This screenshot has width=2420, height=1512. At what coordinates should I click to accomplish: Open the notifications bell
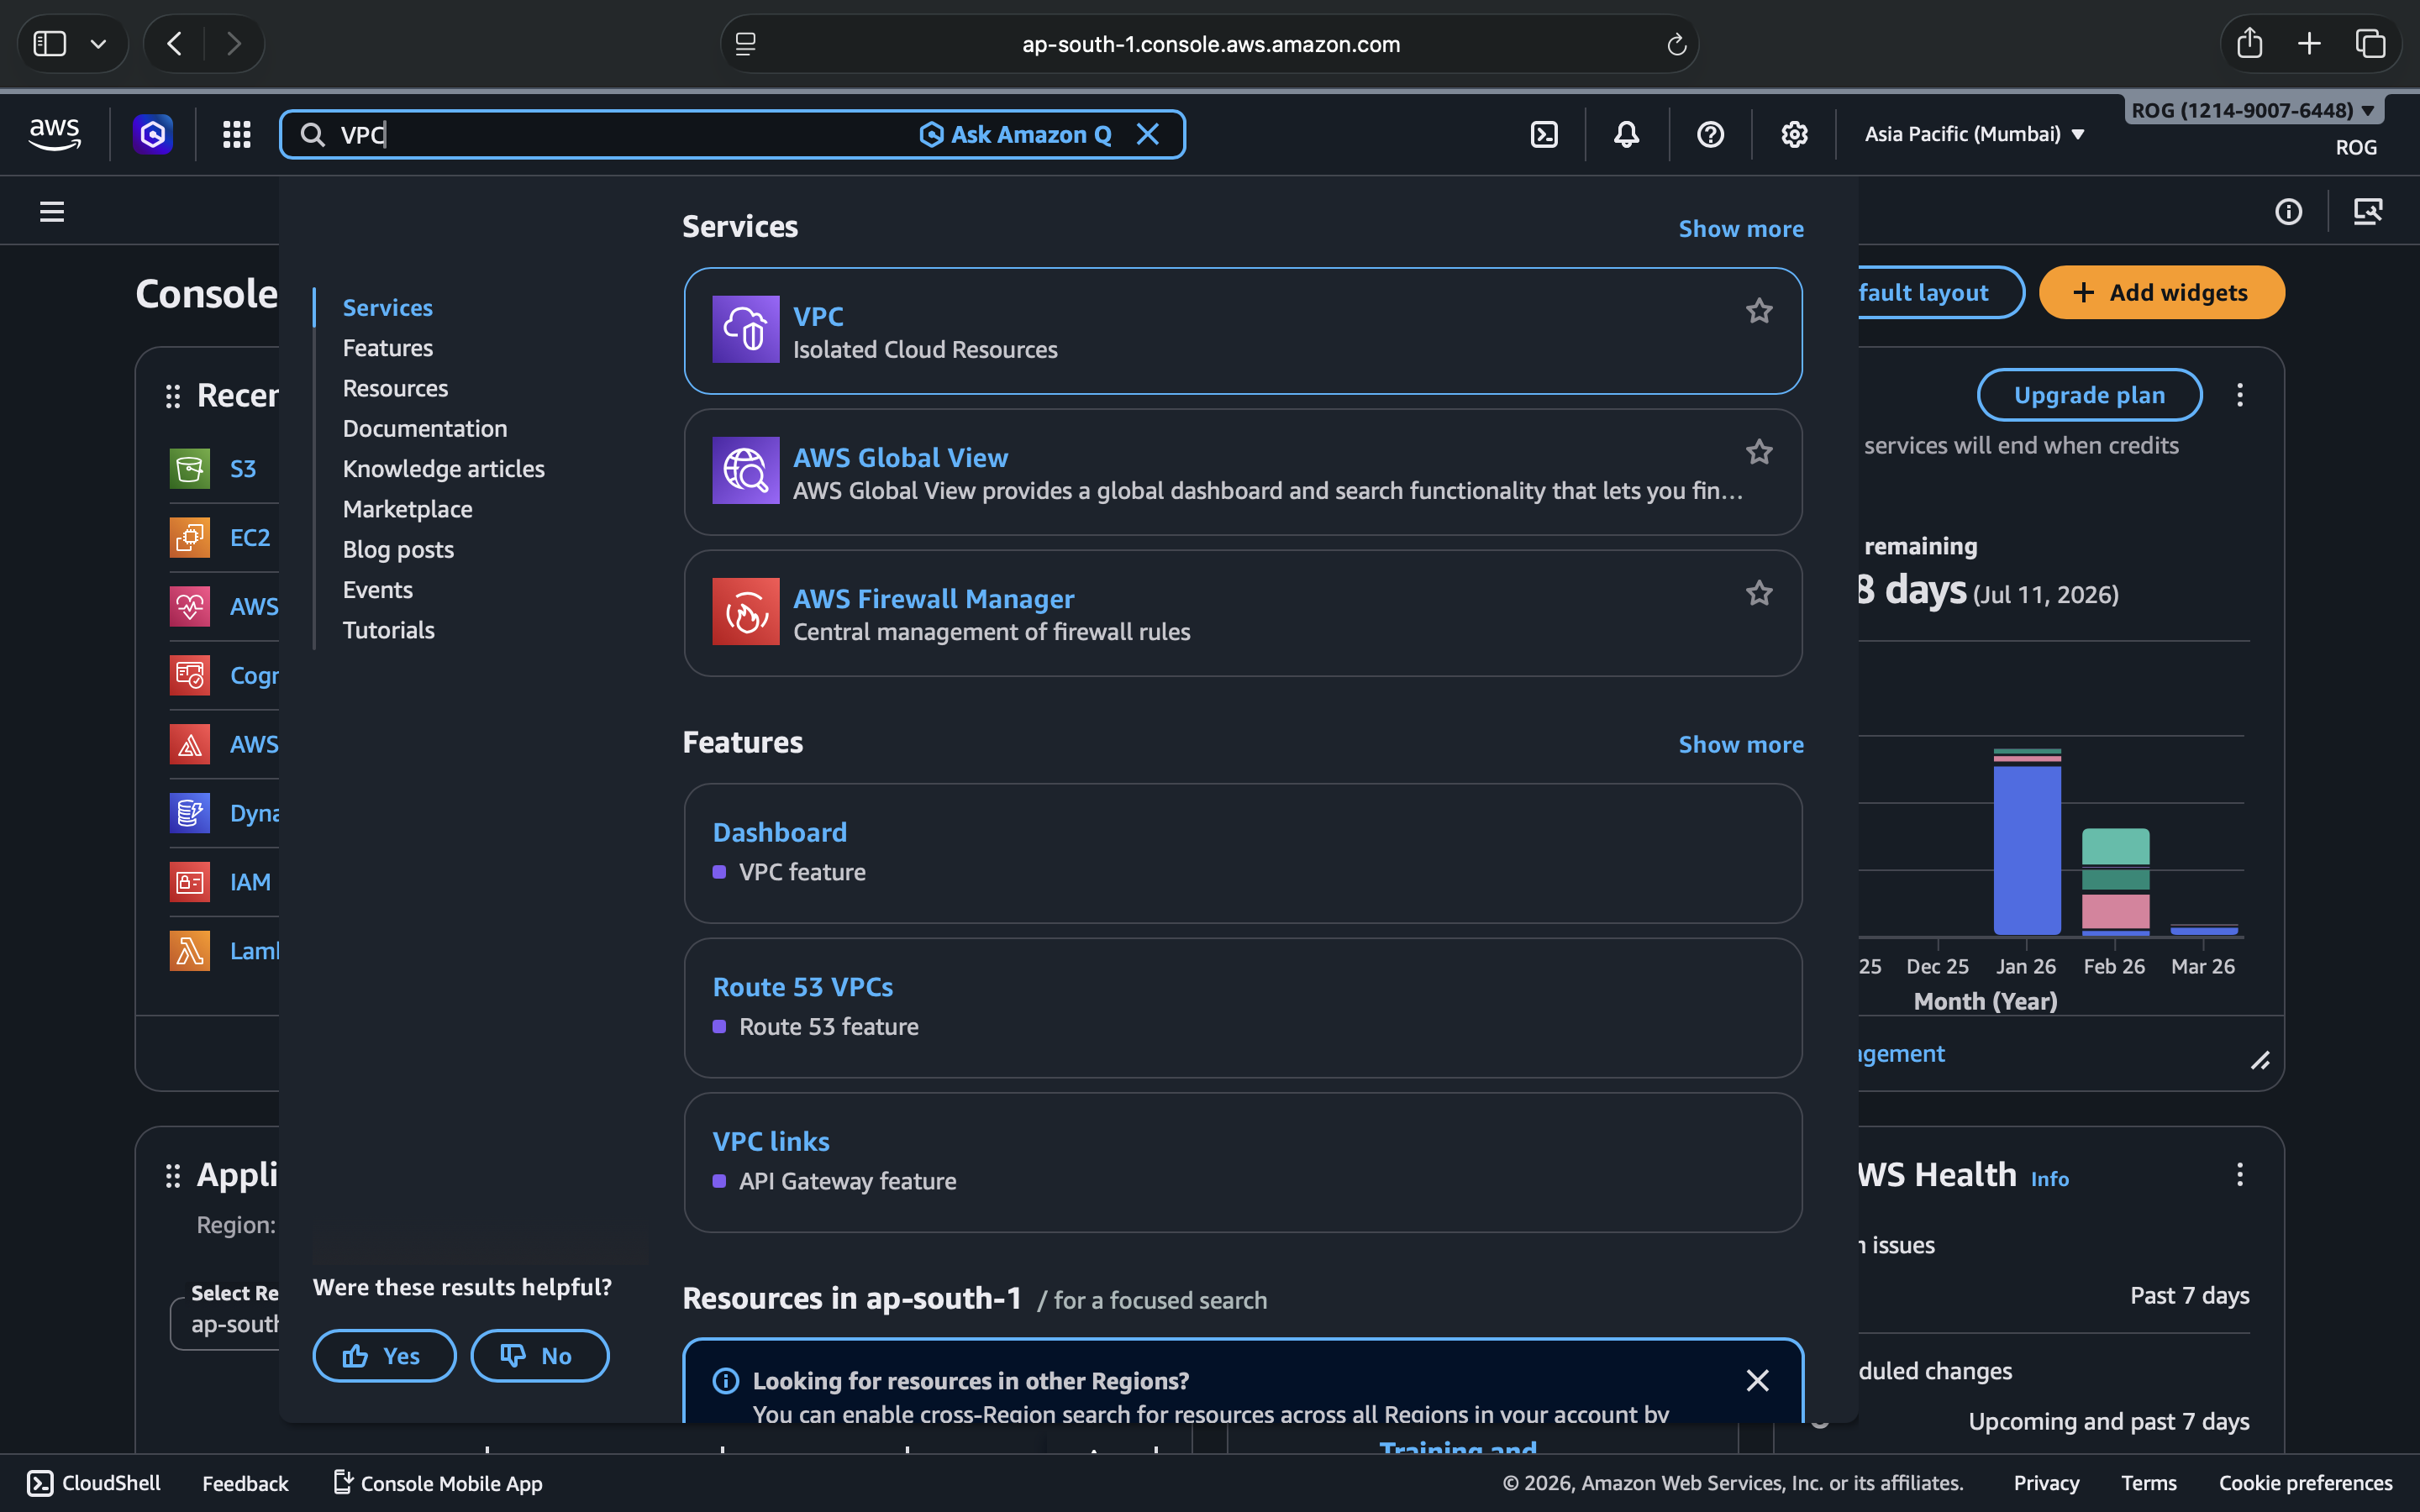[1626, 134]
